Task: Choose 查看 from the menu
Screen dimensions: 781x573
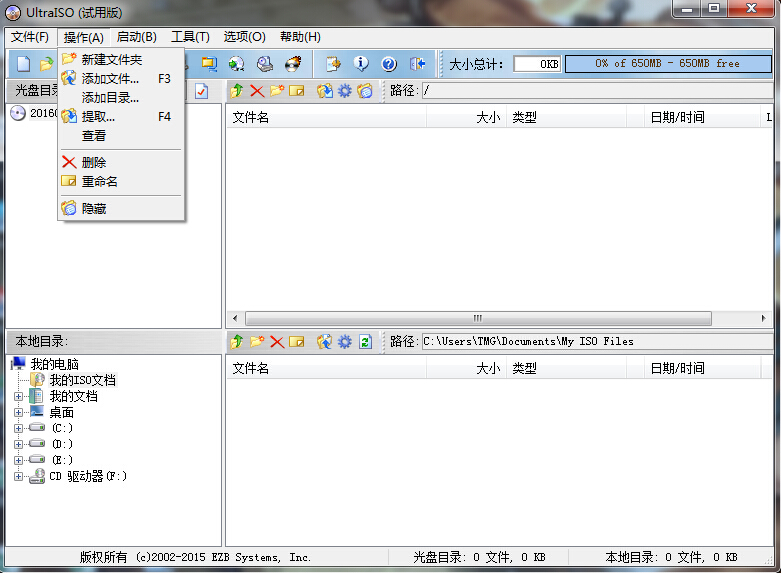Action: (x=121, y=136)
